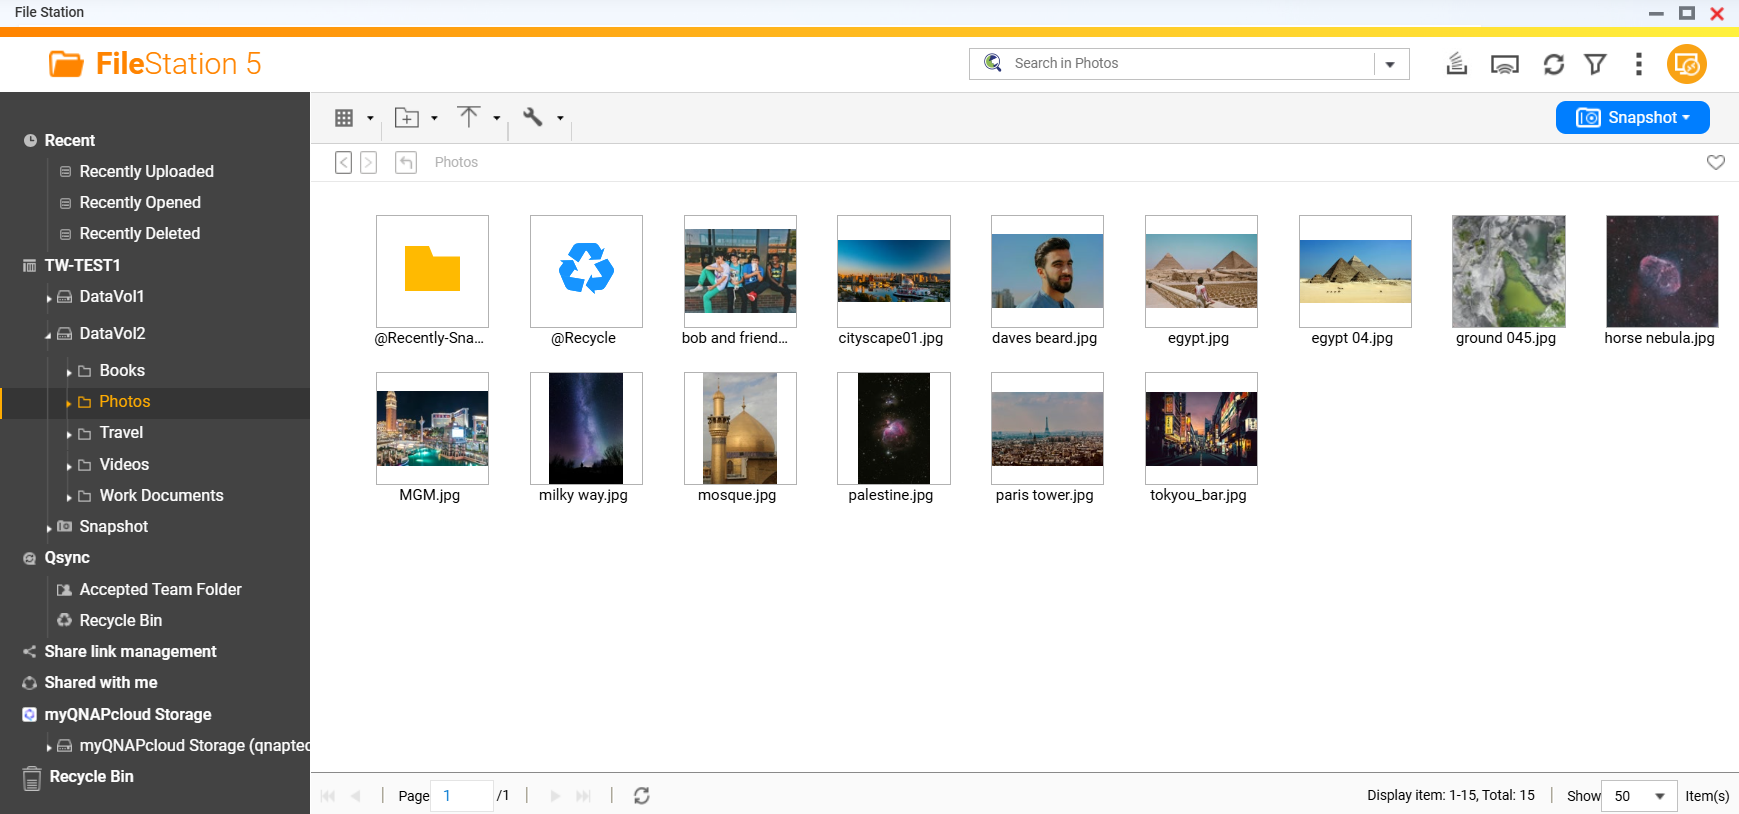Open the Snapshot dropdown button

(1633, 117)
